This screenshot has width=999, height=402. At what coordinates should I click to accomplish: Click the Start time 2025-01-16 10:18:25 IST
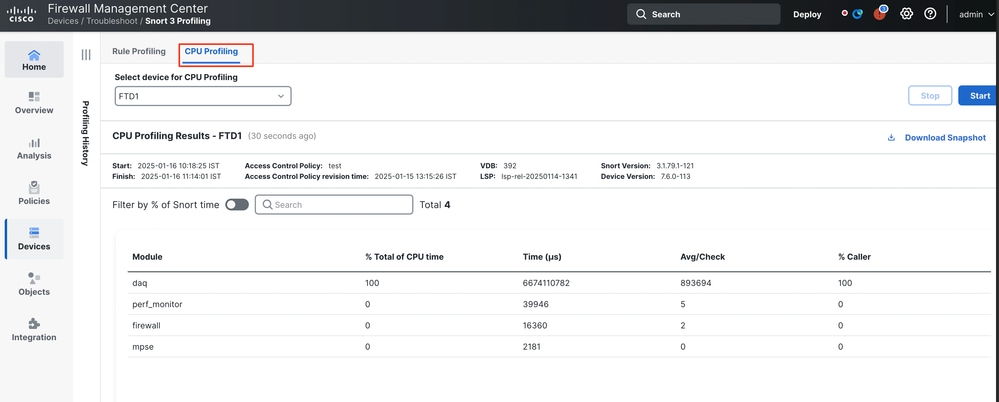[x=178, y=166]
